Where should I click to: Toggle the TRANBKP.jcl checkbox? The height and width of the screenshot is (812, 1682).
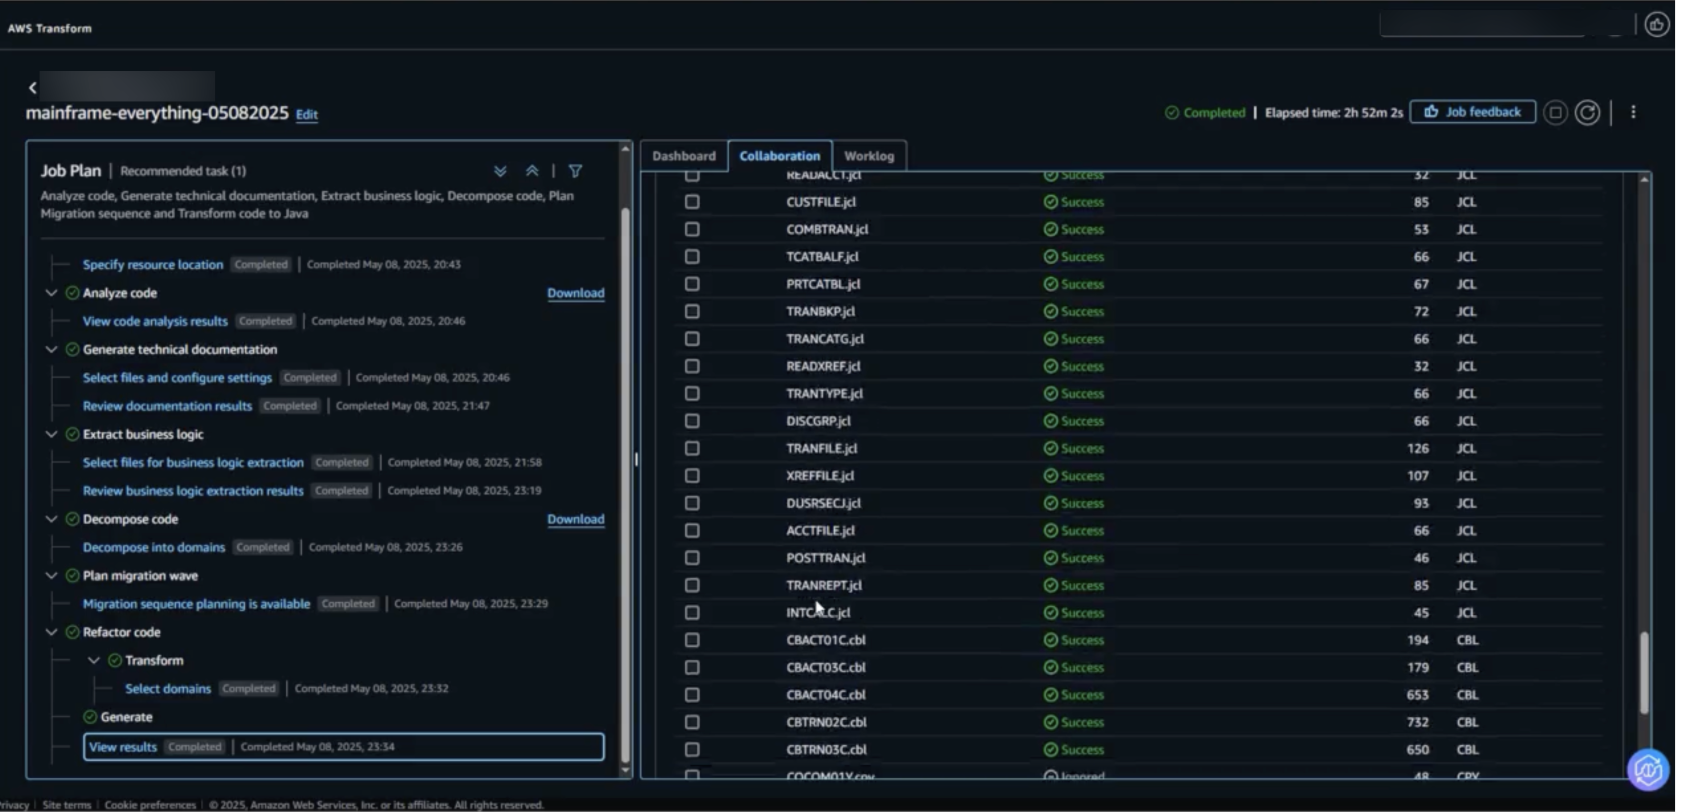tap(692, 311)
